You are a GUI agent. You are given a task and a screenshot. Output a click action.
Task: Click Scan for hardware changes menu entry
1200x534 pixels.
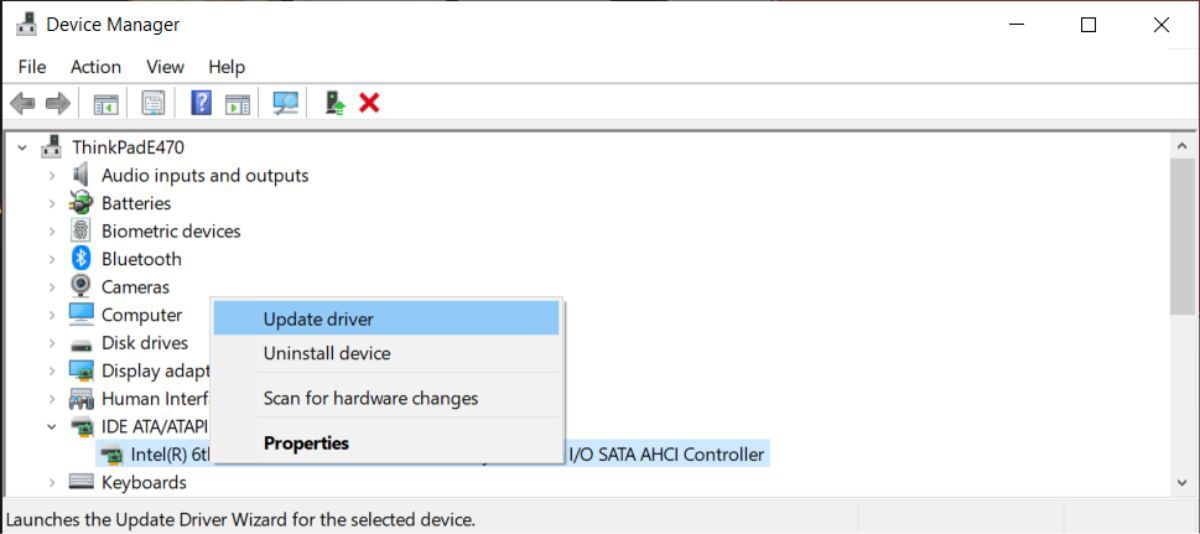tap(370, 398)
